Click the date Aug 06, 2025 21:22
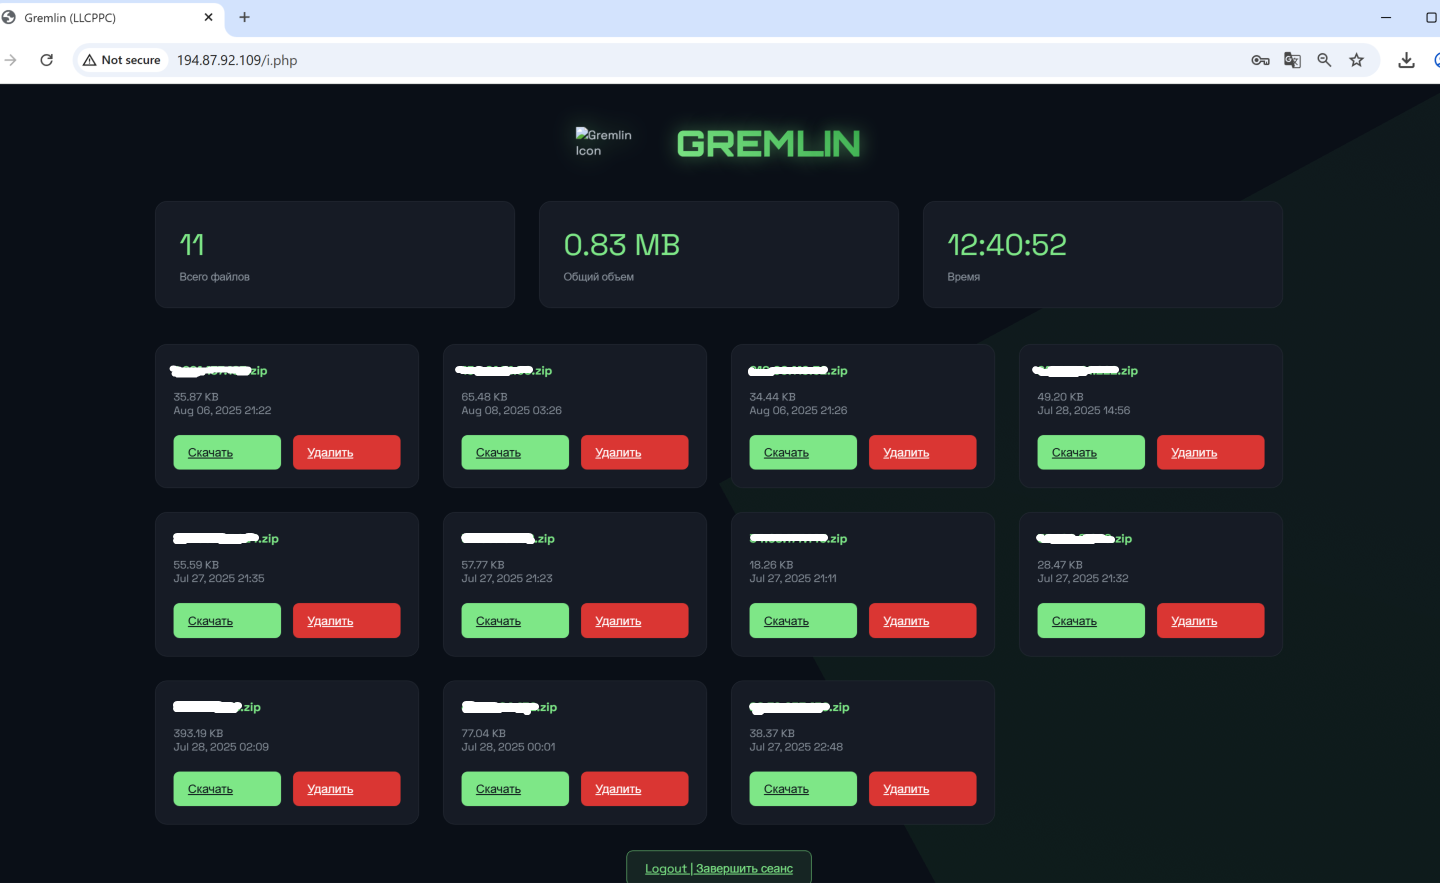 pyautogui.click(x=222, y=410)
